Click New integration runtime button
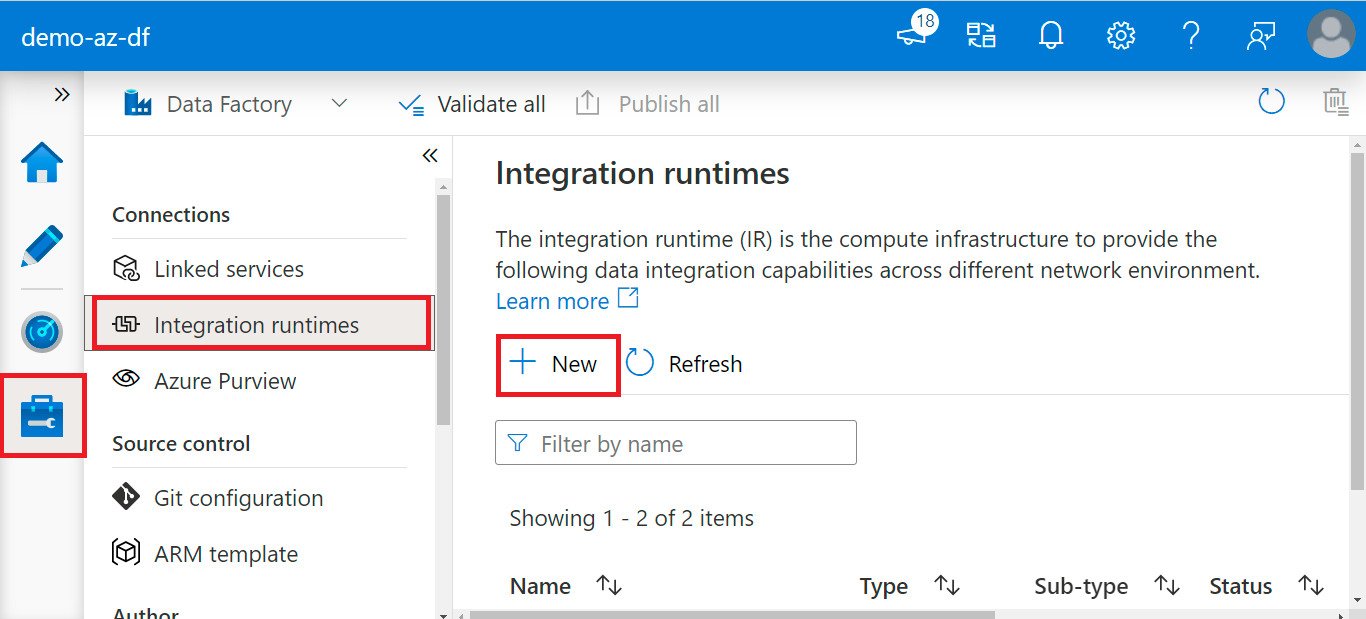The image size is (1366, 619). [x=558, y=364]
